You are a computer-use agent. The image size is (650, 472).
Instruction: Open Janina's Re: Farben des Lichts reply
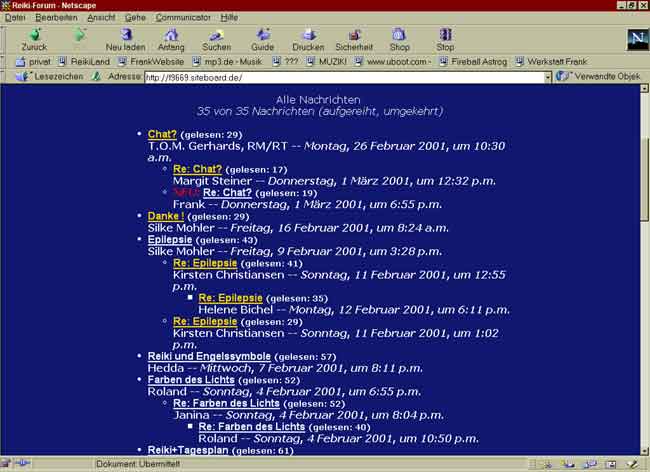(226, 403)
